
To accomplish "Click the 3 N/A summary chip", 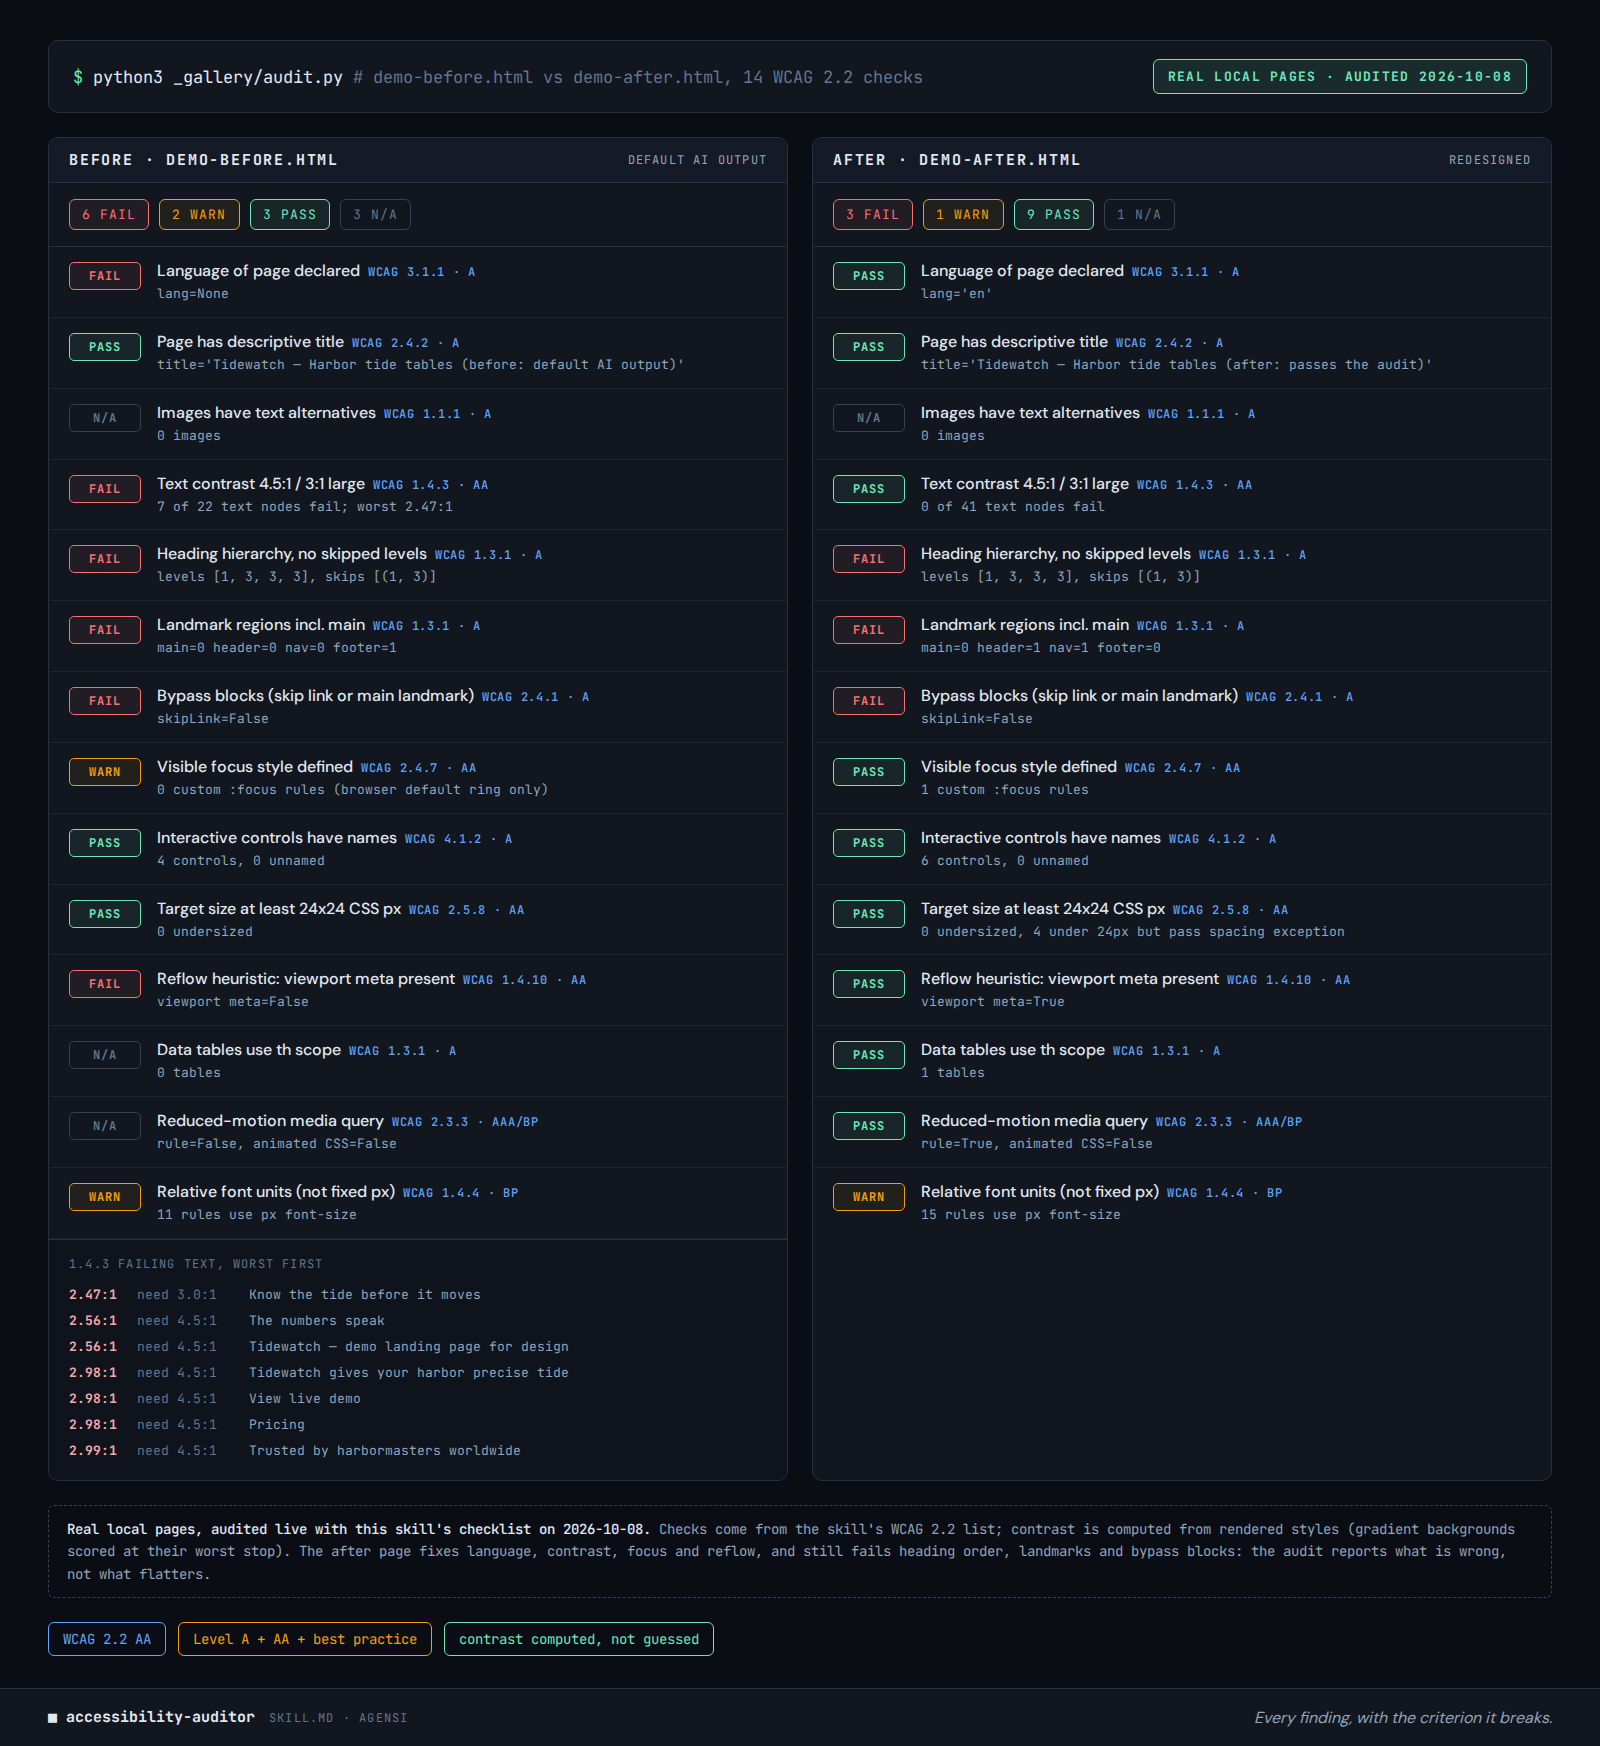I will pyautogui.click(x=375, y=215).
